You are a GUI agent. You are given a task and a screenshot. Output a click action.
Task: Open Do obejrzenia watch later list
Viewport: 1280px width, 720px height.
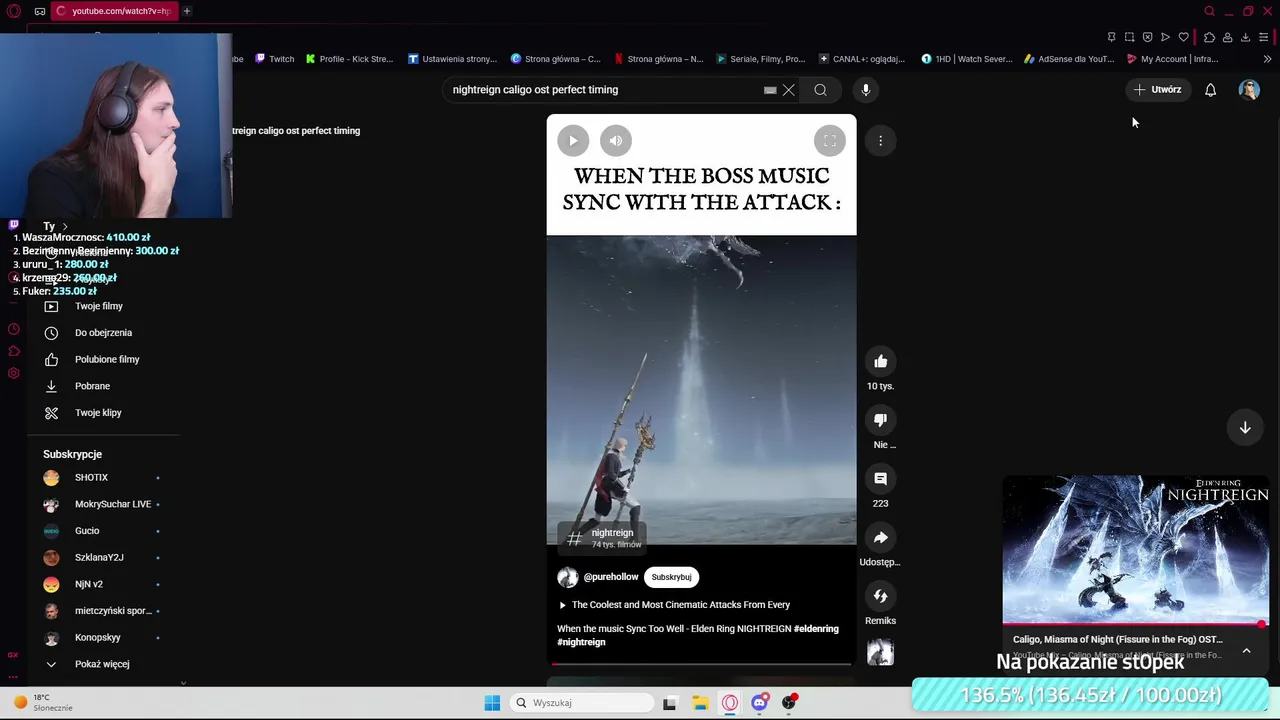104,333
